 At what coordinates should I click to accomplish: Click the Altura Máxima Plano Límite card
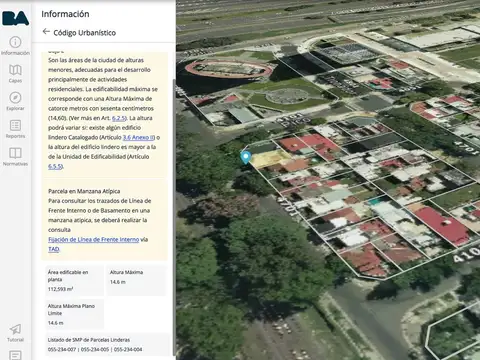[75, 314]
